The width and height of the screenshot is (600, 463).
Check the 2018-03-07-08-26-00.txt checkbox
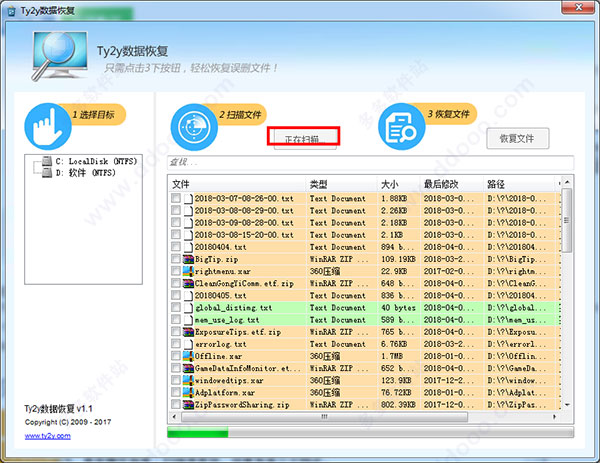click(x=176, y=198)
